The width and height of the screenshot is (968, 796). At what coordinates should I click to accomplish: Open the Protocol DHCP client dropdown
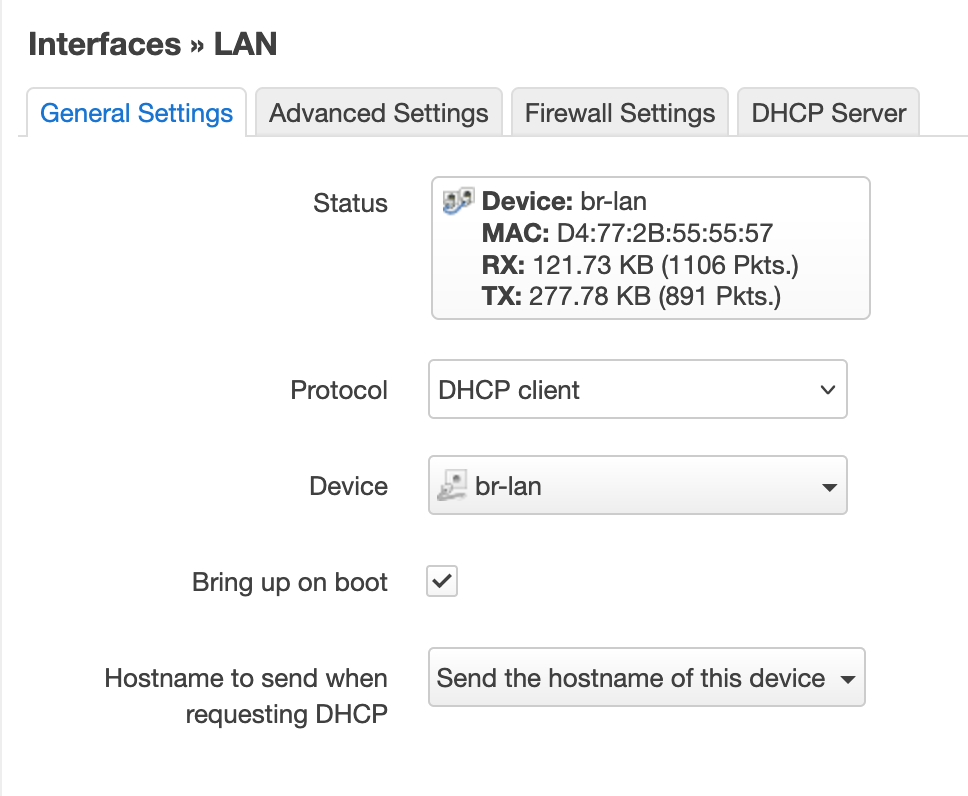(x=638, y=389)
